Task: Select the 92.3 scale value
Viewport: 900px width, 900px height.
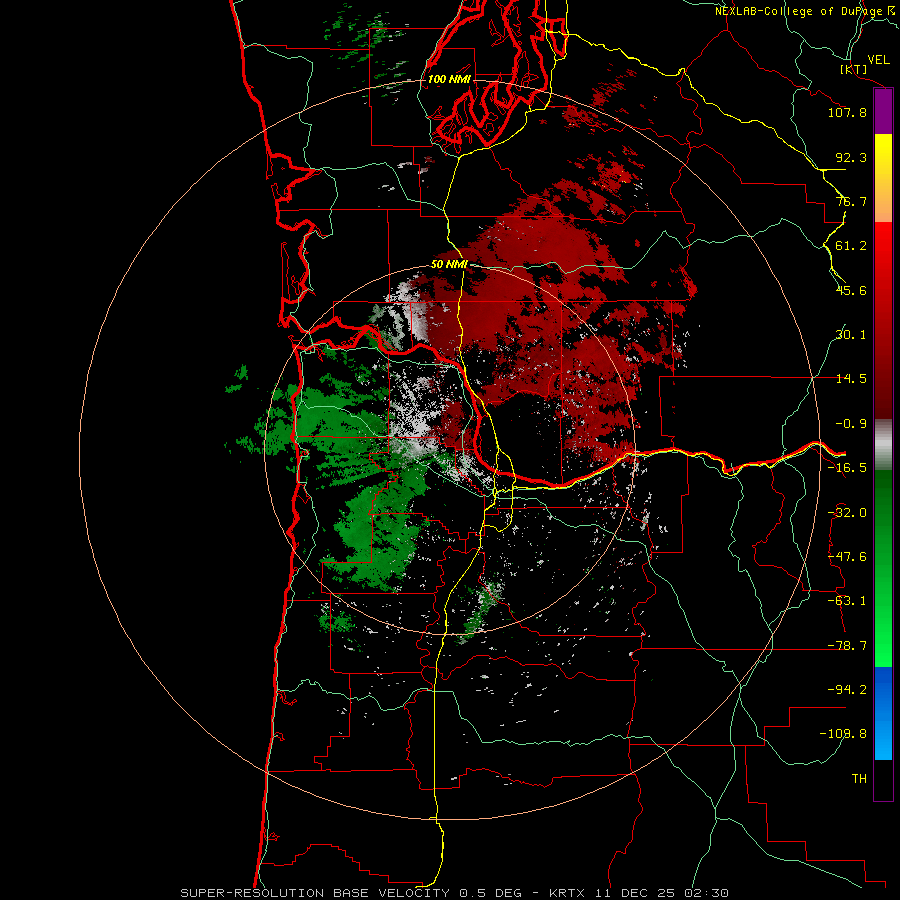Action: point(851,157)
